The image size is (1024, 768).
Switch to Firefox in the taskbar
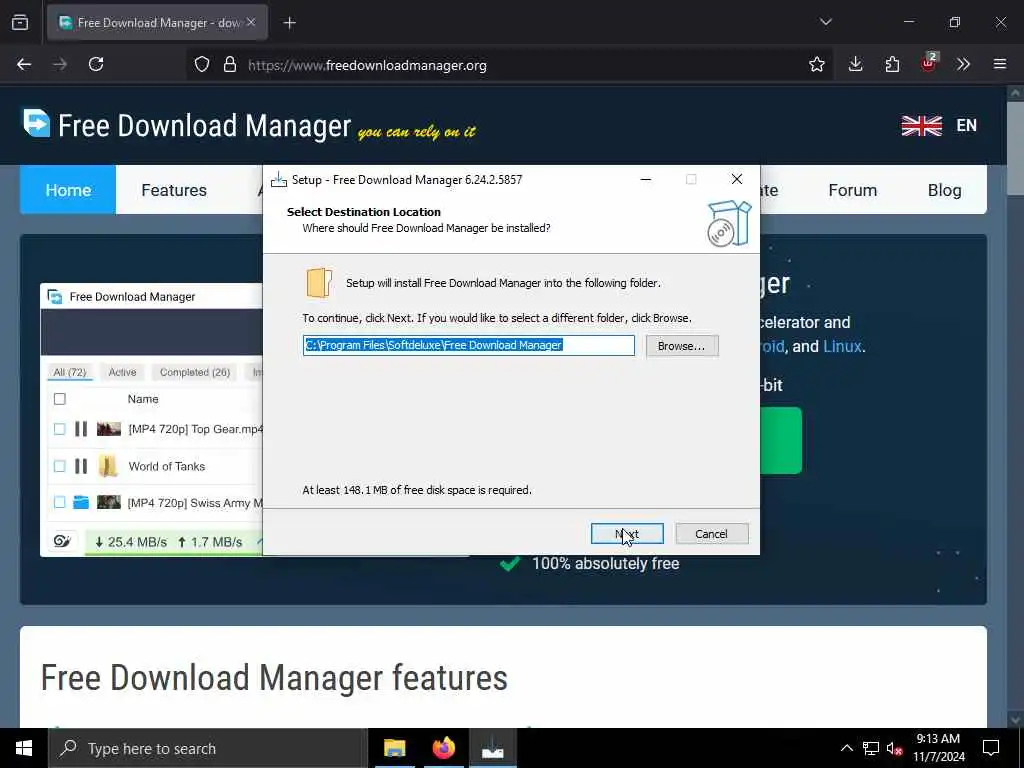coord(443,748)
